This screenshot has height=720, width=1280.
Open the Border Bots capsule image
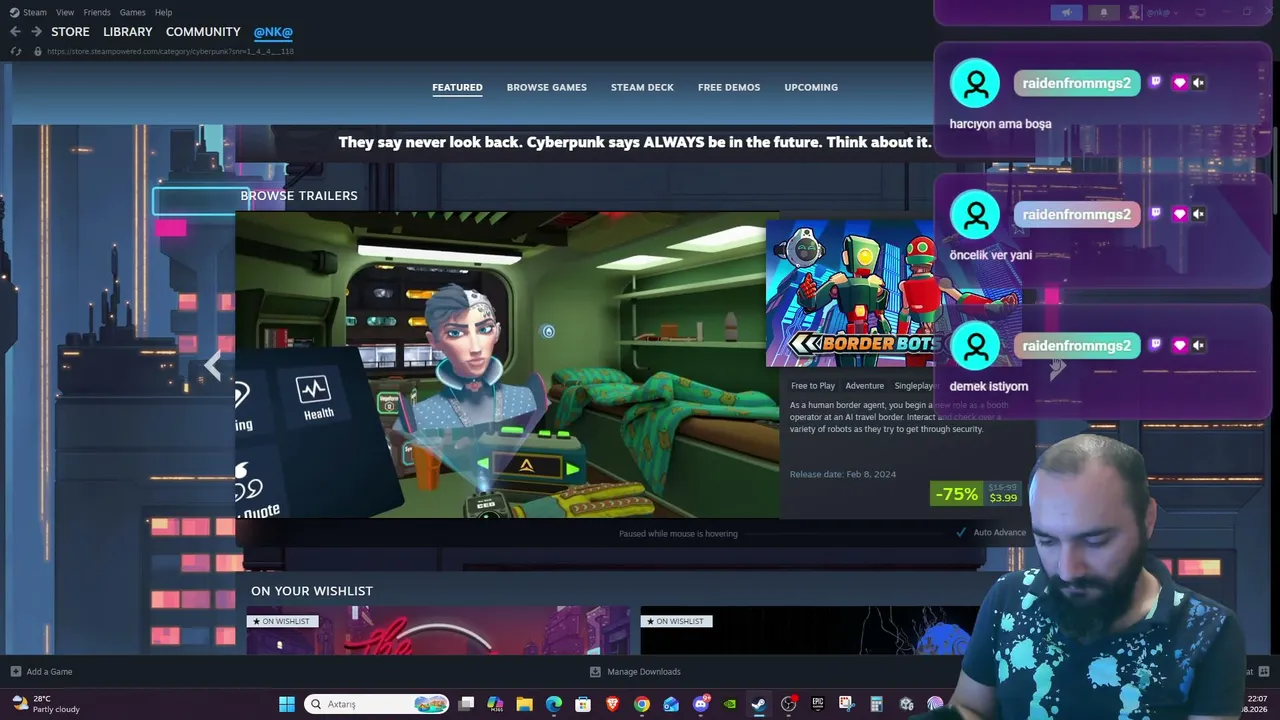[894, 294]
